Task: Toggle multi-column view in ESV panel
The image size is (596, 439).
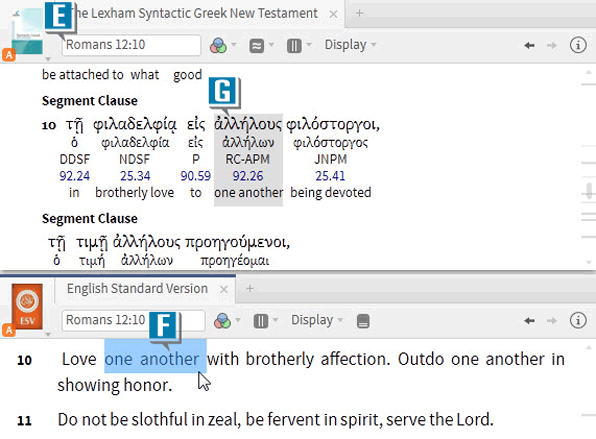Action: tap(261, 321)
